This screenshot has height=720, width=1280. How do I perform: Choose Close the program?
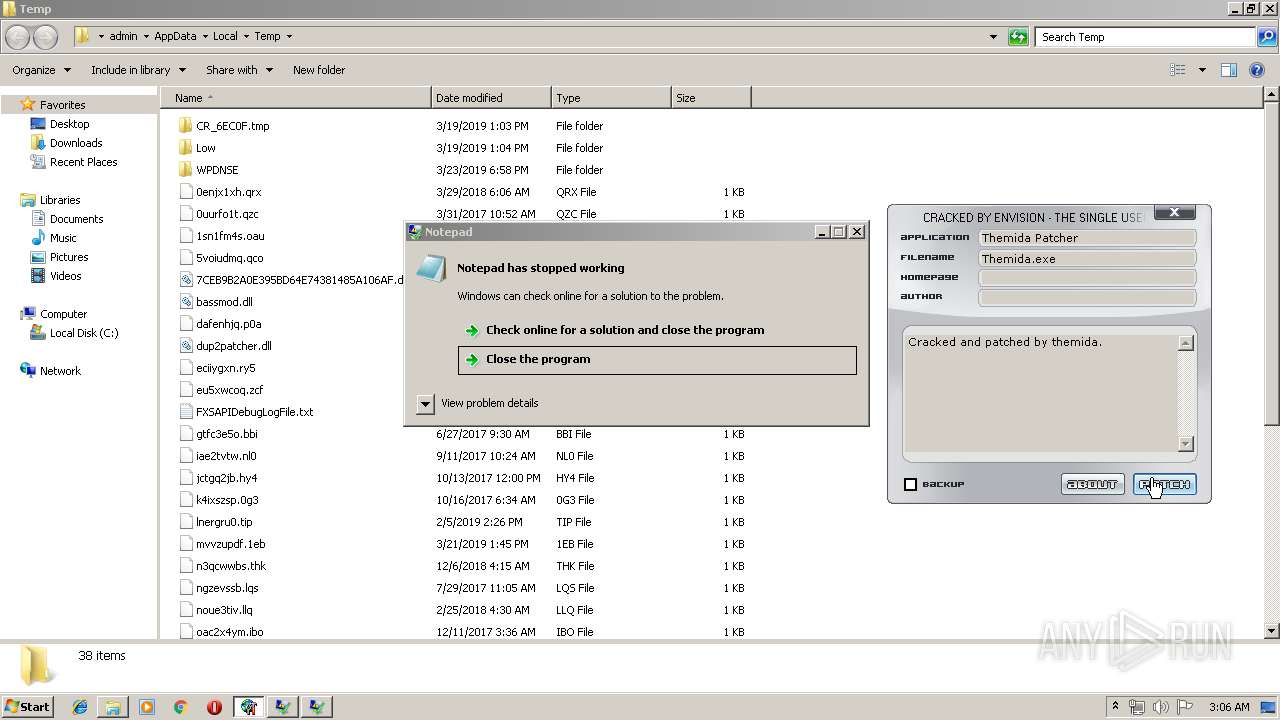[657, 360]
